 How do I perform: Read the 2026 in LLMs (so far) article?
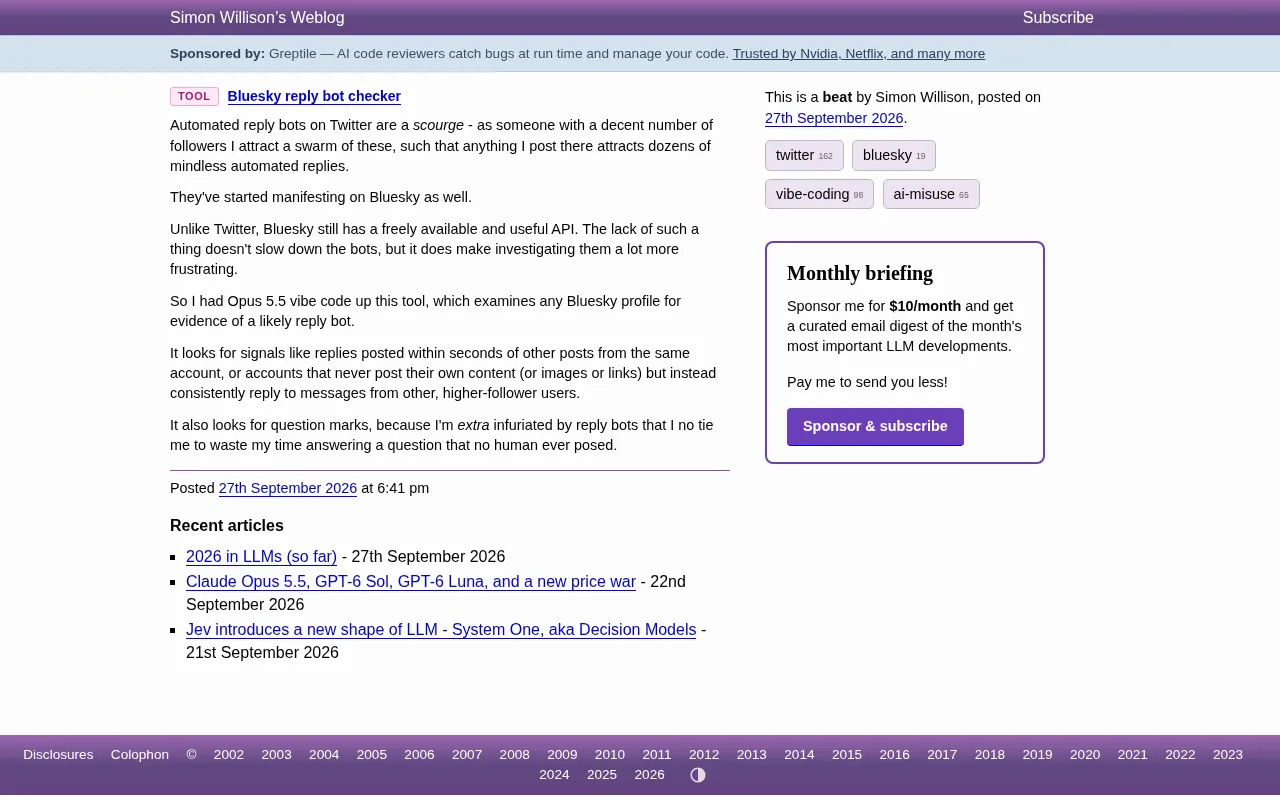pos(261,557)
